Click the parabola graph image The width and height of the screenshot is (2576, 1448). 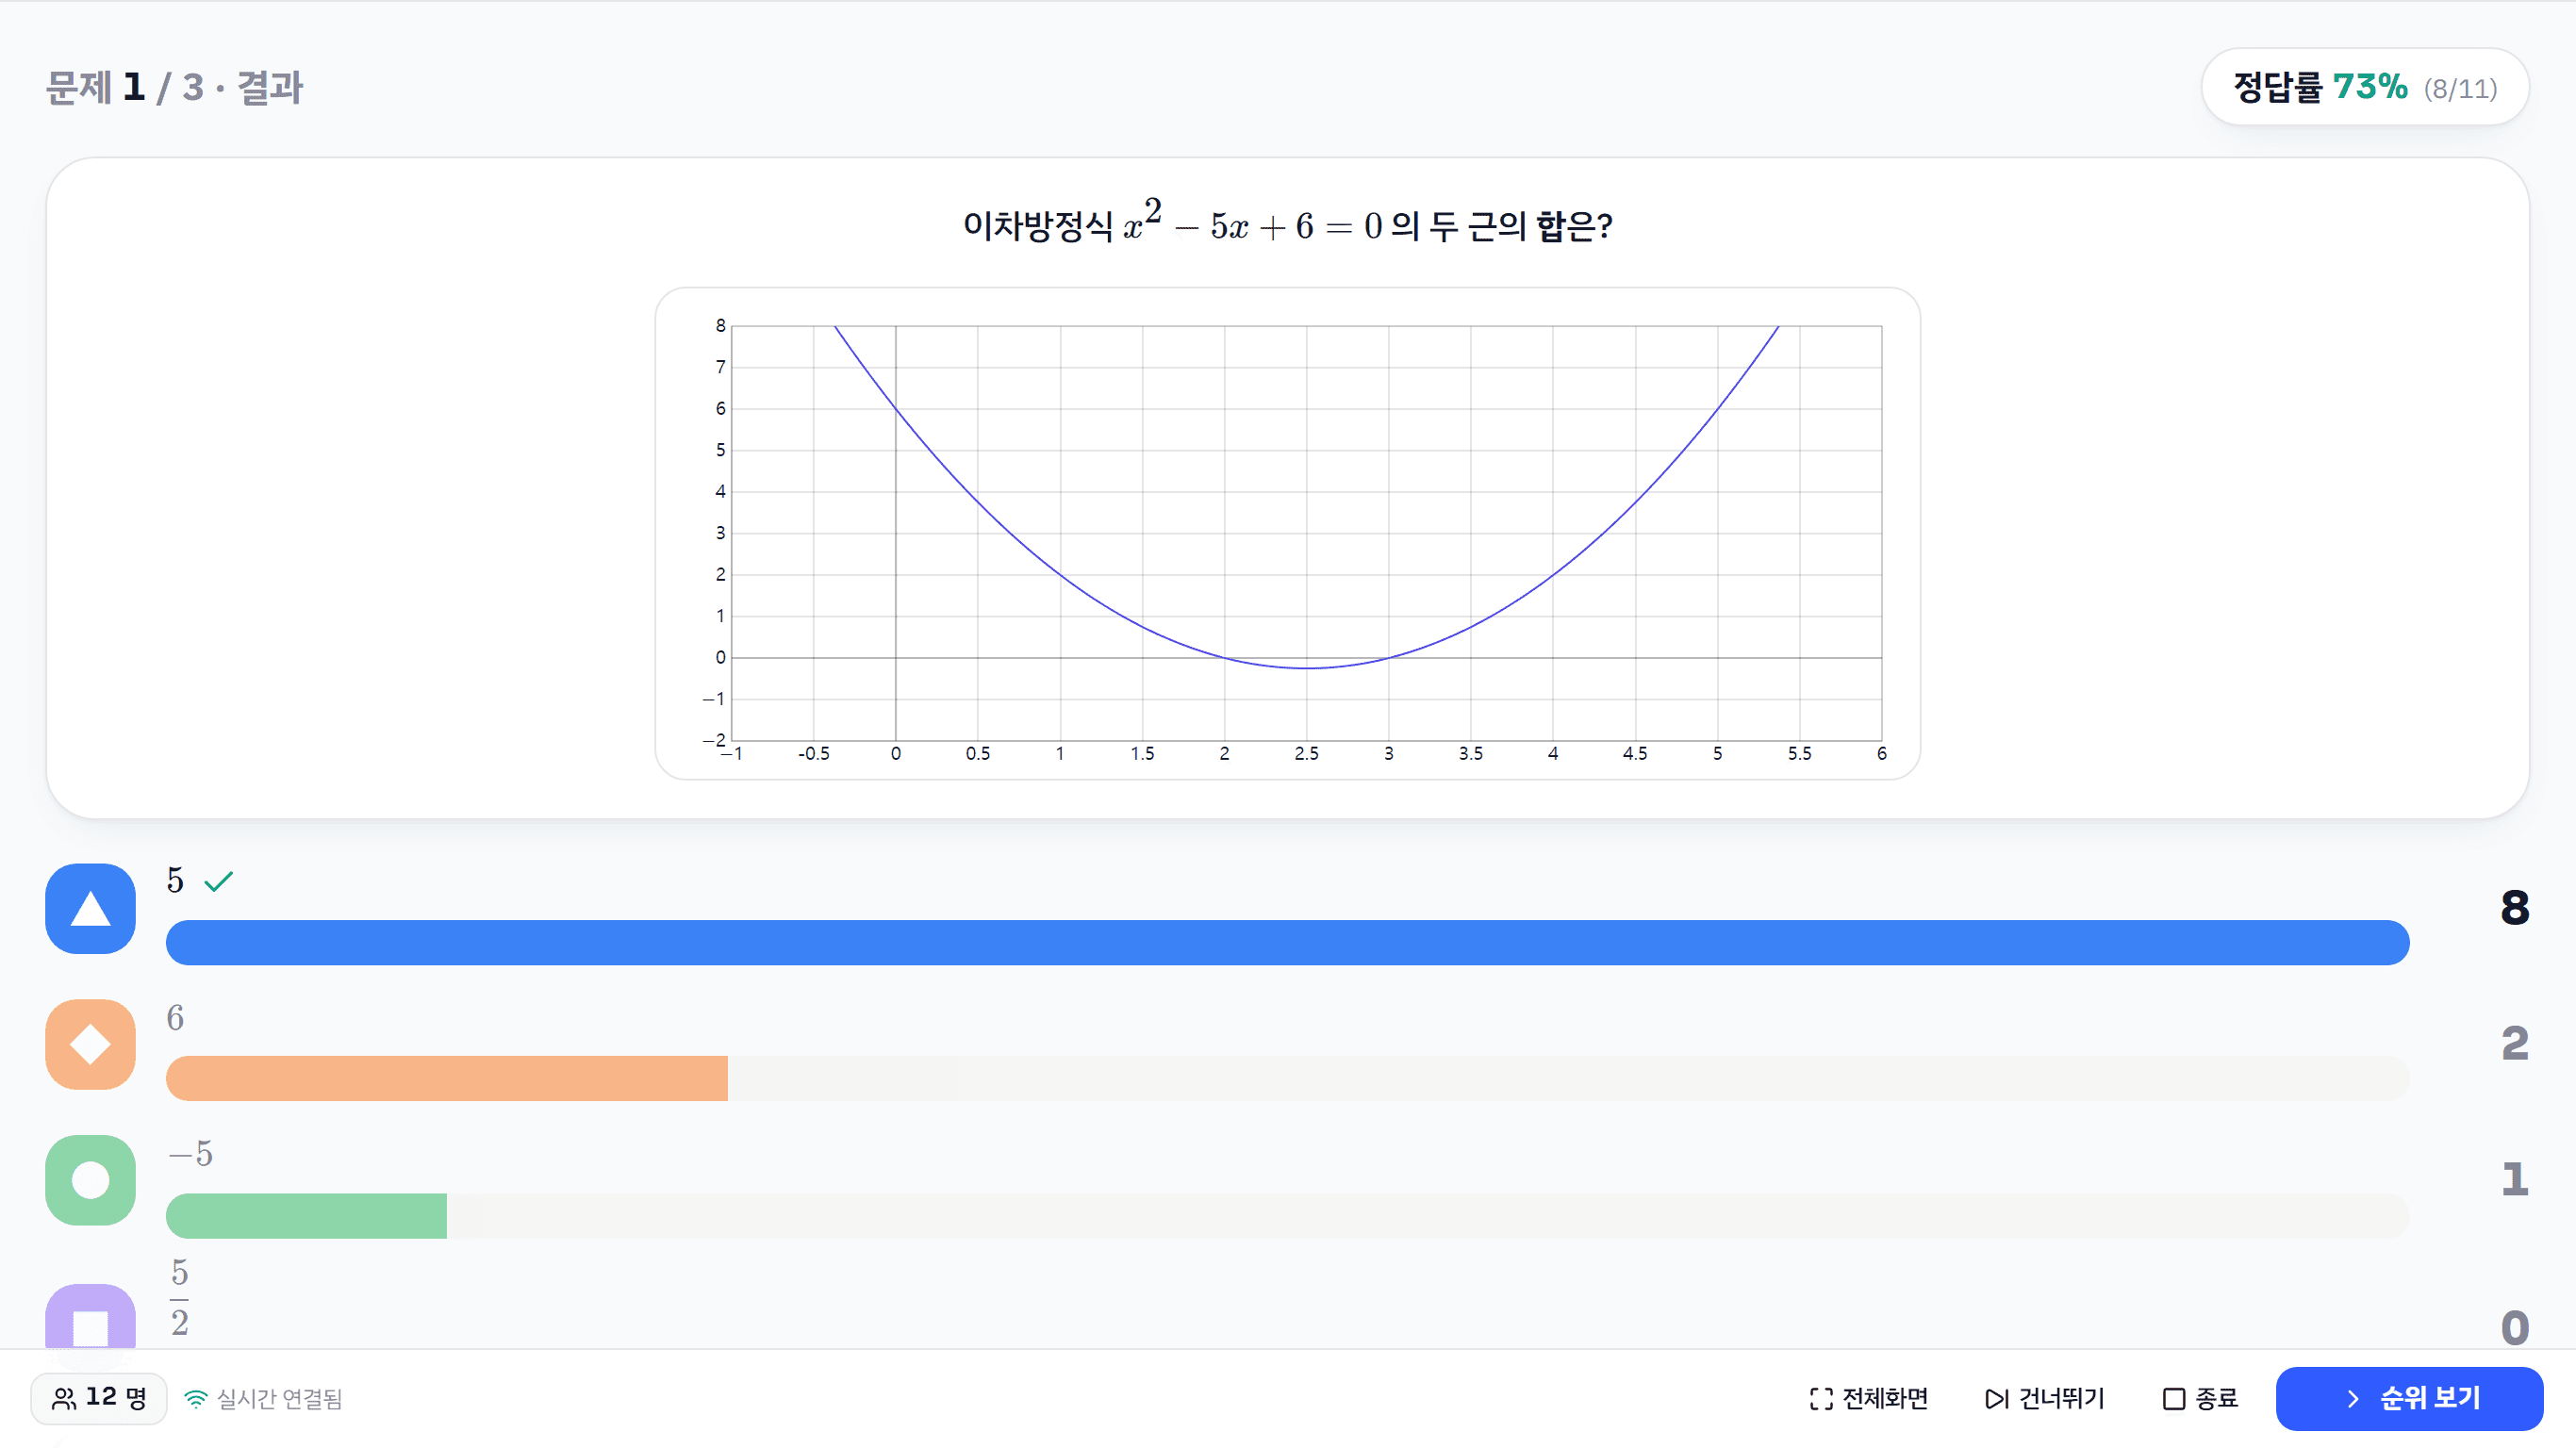click(1287, 534)
